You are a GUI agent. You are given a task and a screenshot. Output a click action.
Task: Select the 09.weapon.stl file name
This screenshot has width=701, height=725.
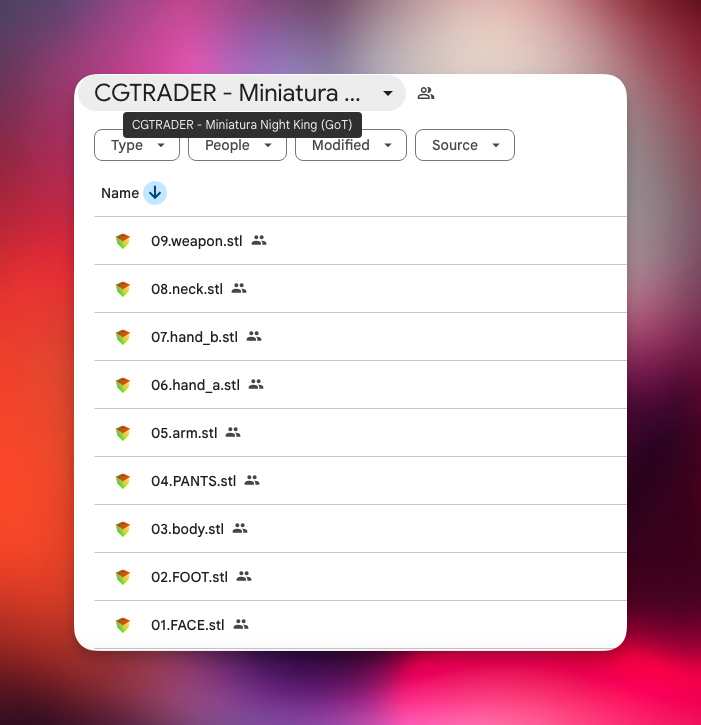tap(197, 241)
